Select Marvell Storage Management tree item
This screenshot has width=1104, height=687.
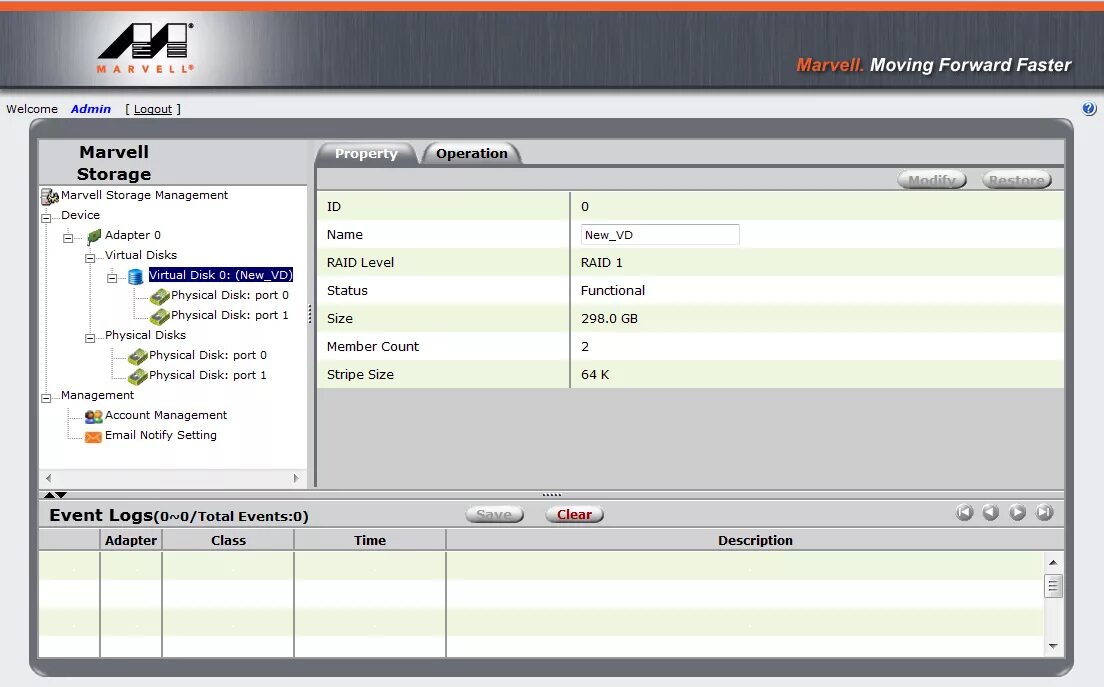[144, 195]
